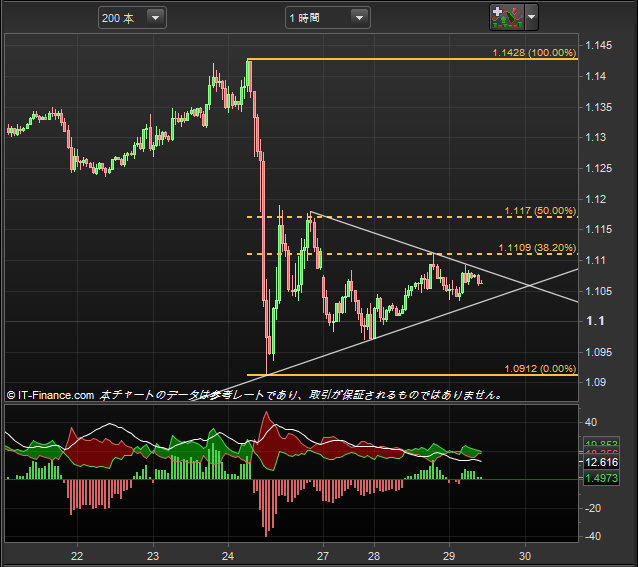Select the 1.0912 (0.00%) Fibonacci label
The height and width of the screenshot is (567, 638).
(540, 369)
